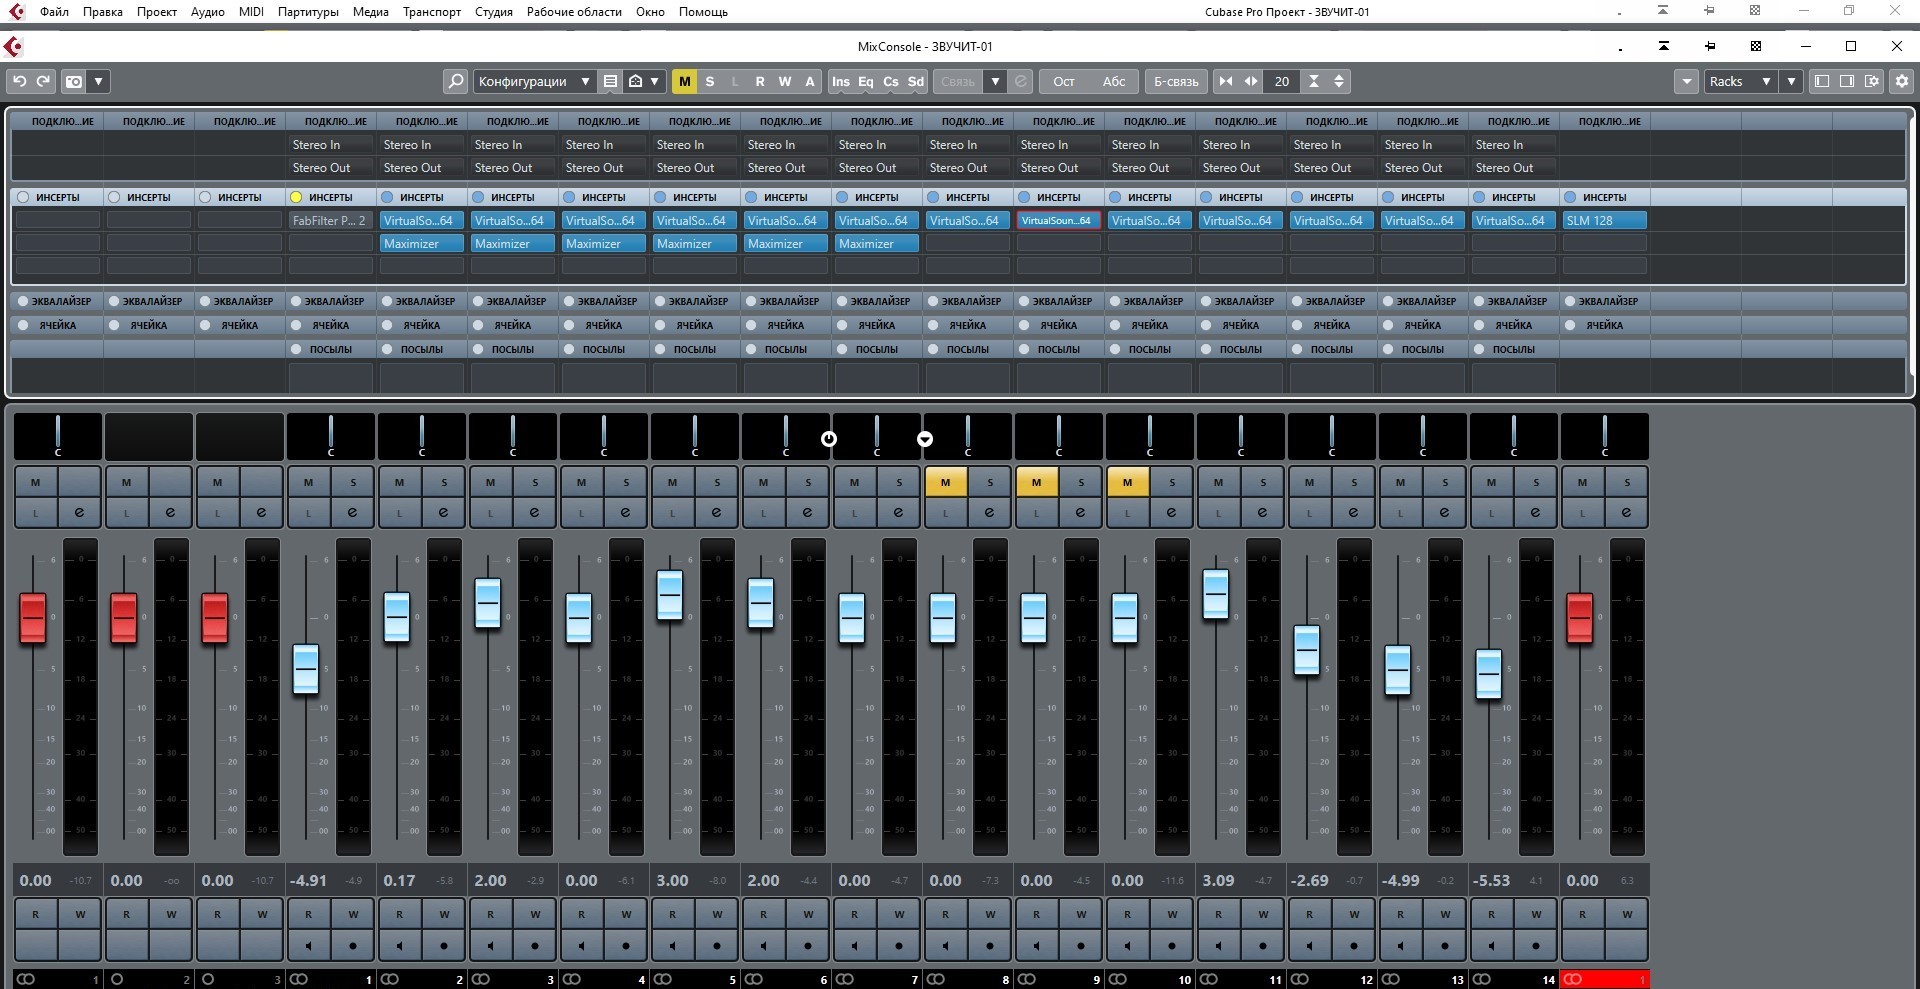Click the Абс link mode button
The height and width of the screenshot is (989, 1920).
tap(1114, 81)
